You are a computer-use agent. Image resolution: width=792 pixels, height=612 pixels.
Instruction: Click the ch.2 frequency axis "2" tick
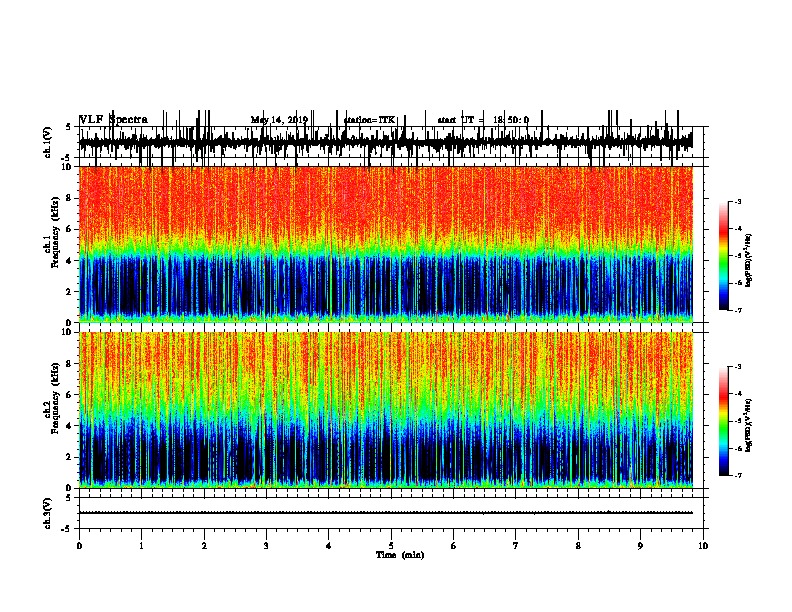pos(70,457)
